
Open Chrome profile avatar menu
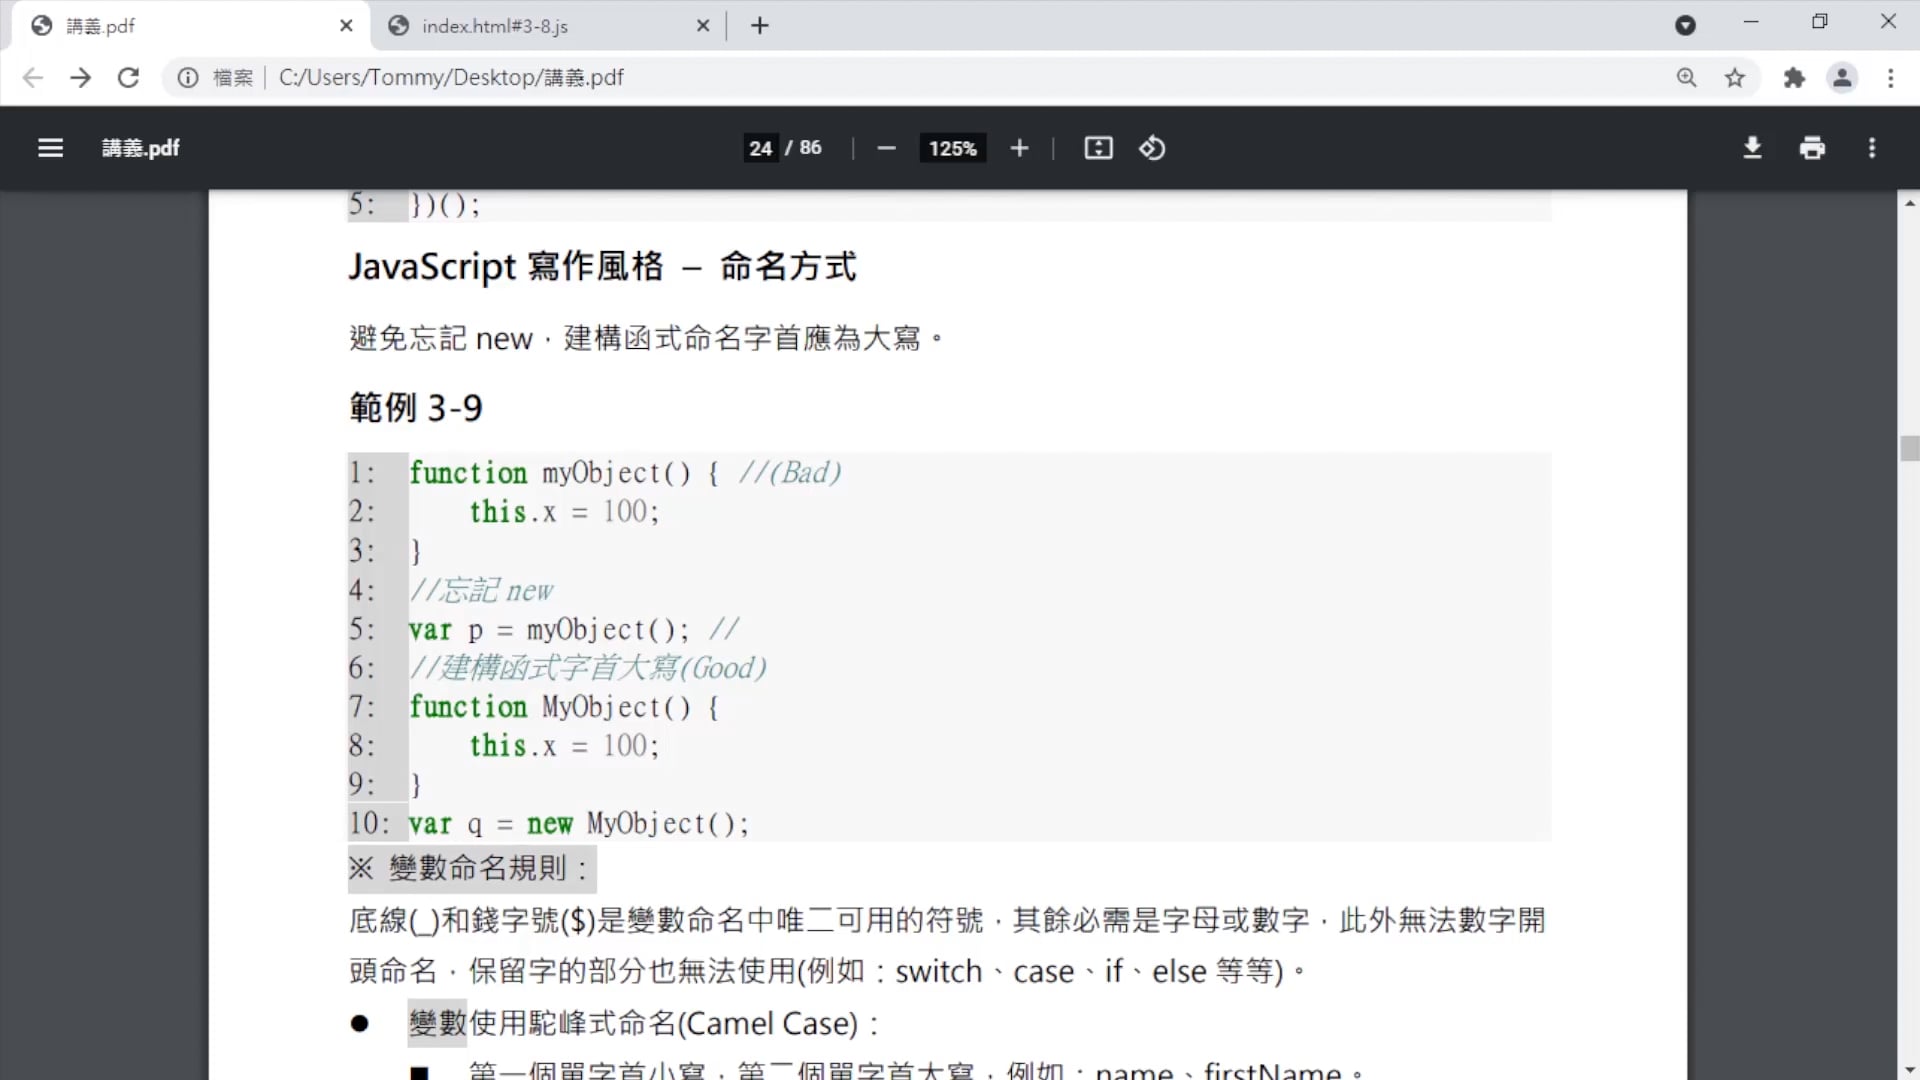(x=1842, y=78)
